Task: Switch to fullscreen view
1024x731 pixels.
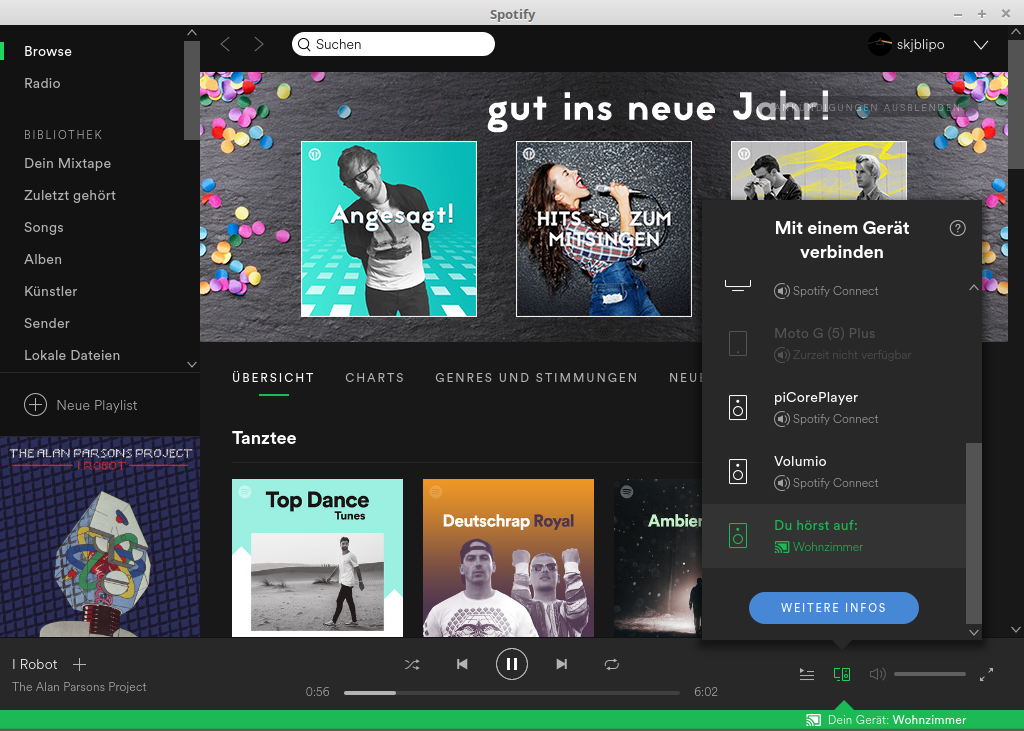Action: (987, 674)
